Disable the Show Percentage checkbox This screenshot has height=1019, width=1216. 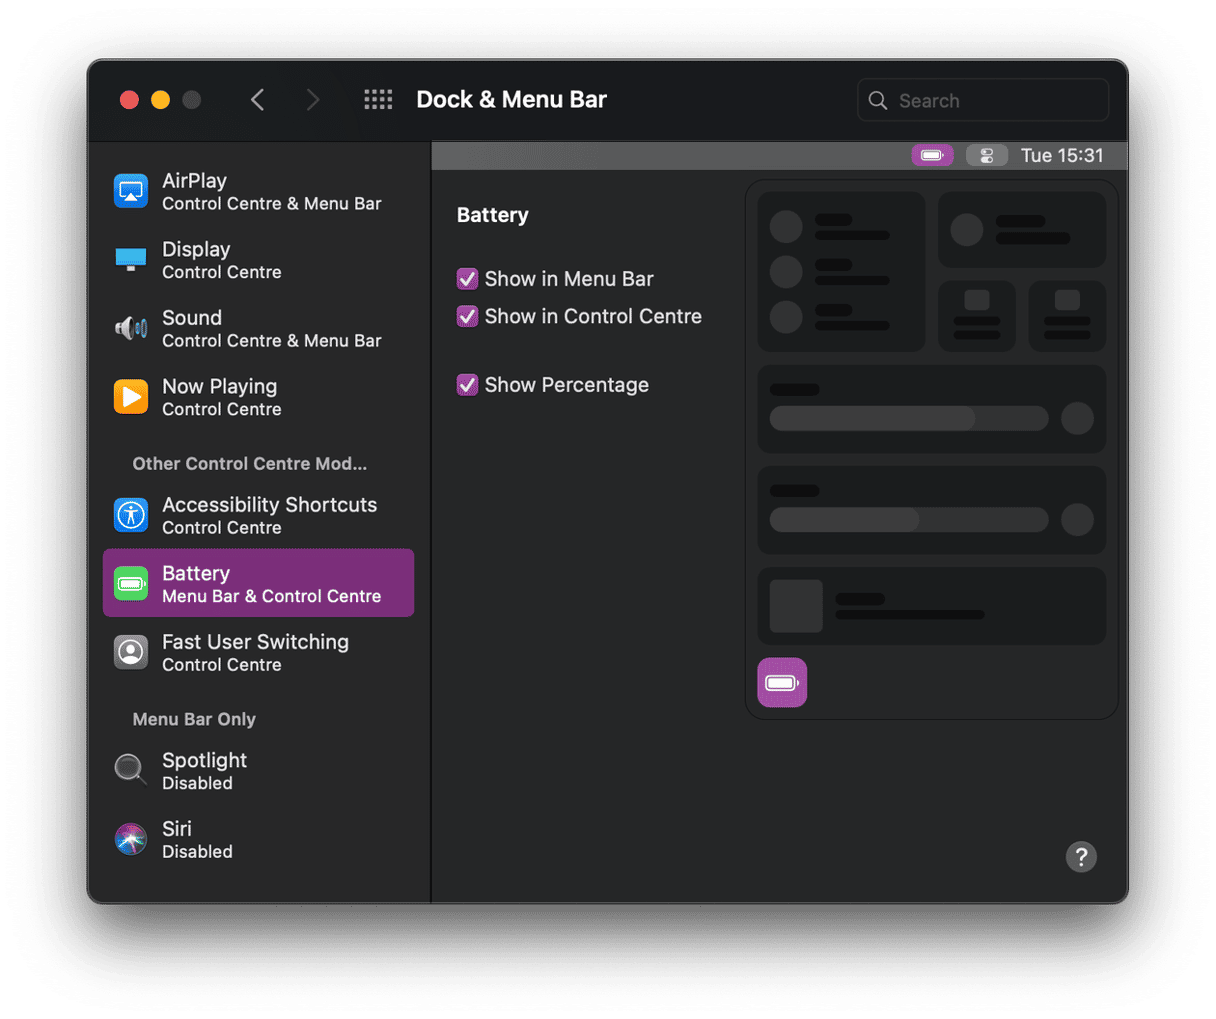coord(467,385)
